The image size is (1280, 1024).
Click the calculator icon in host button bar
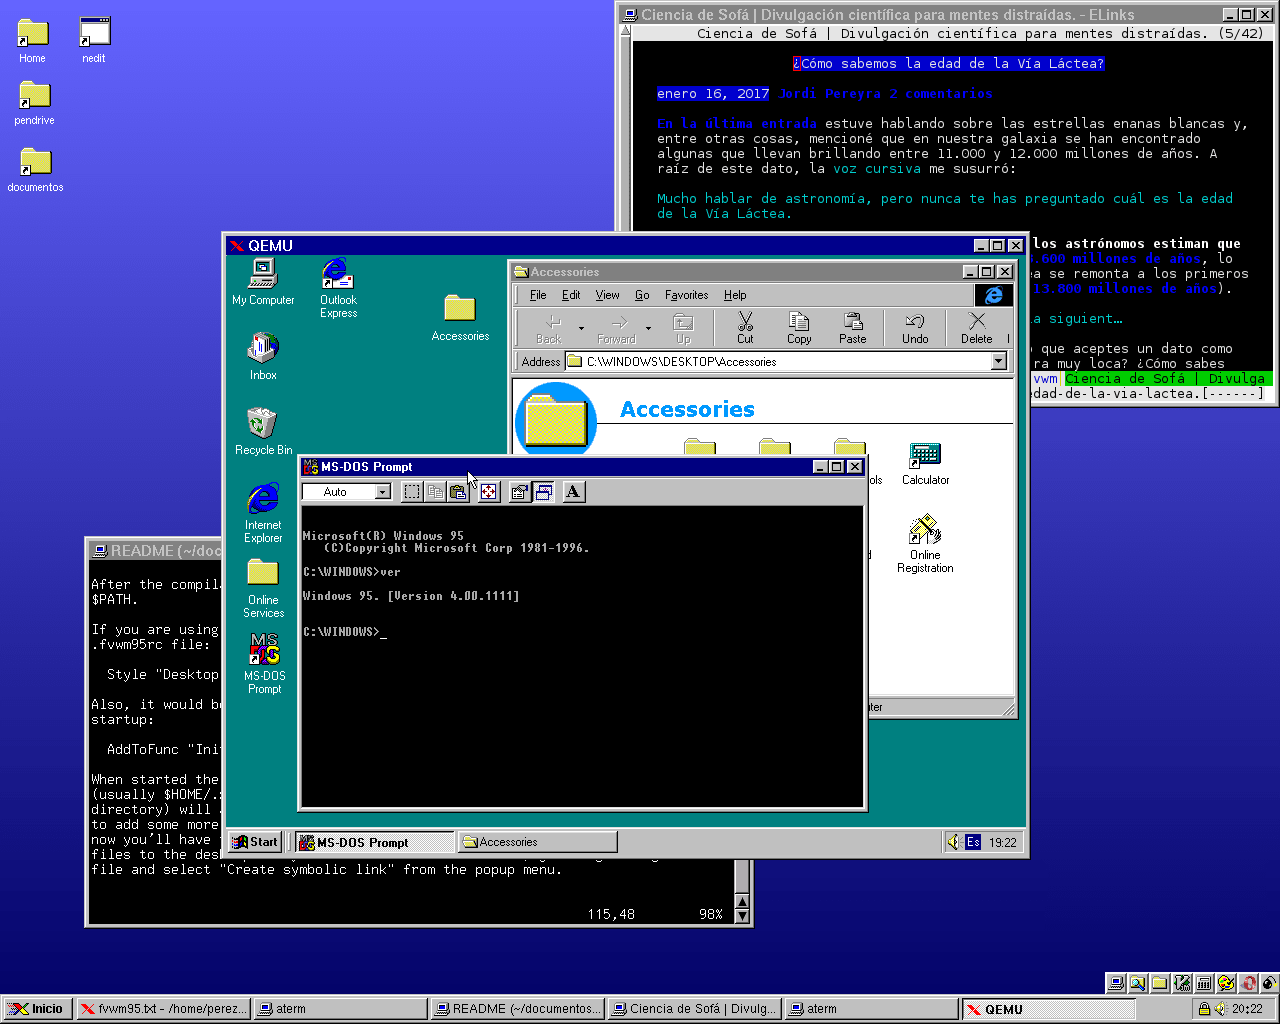[1204, 983]
